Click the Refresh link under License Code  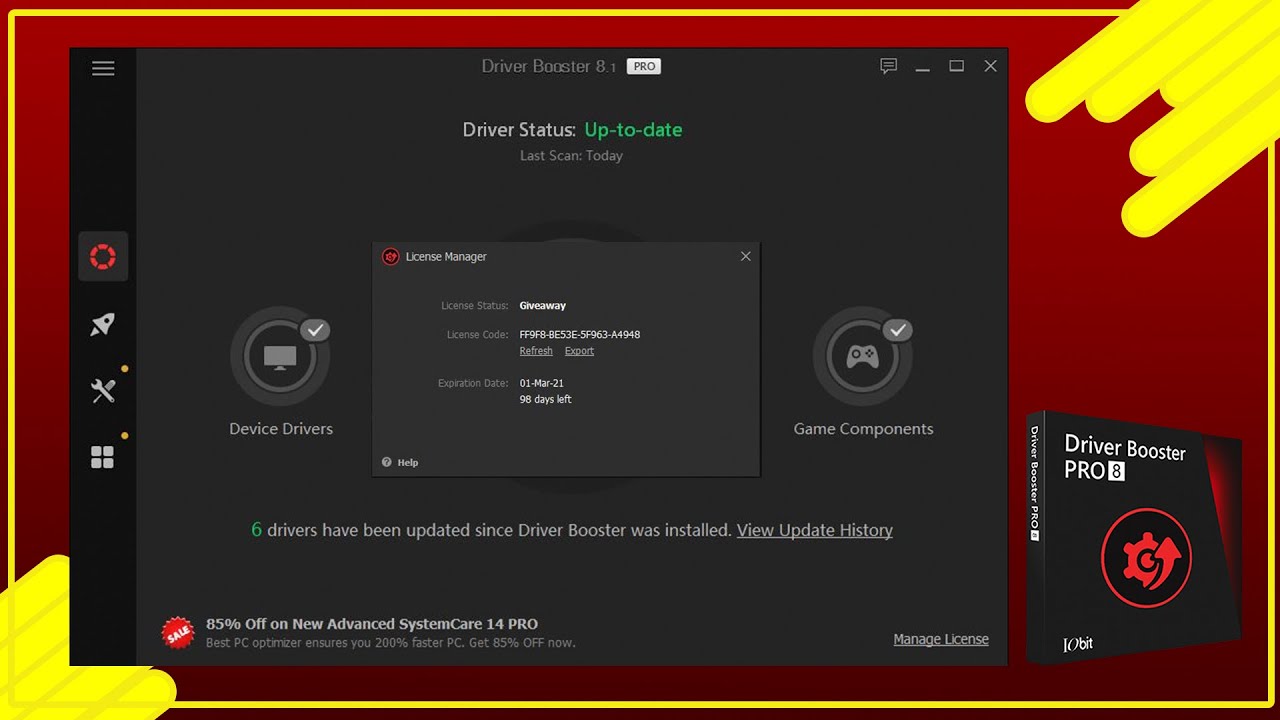click(x=536, y=351)
